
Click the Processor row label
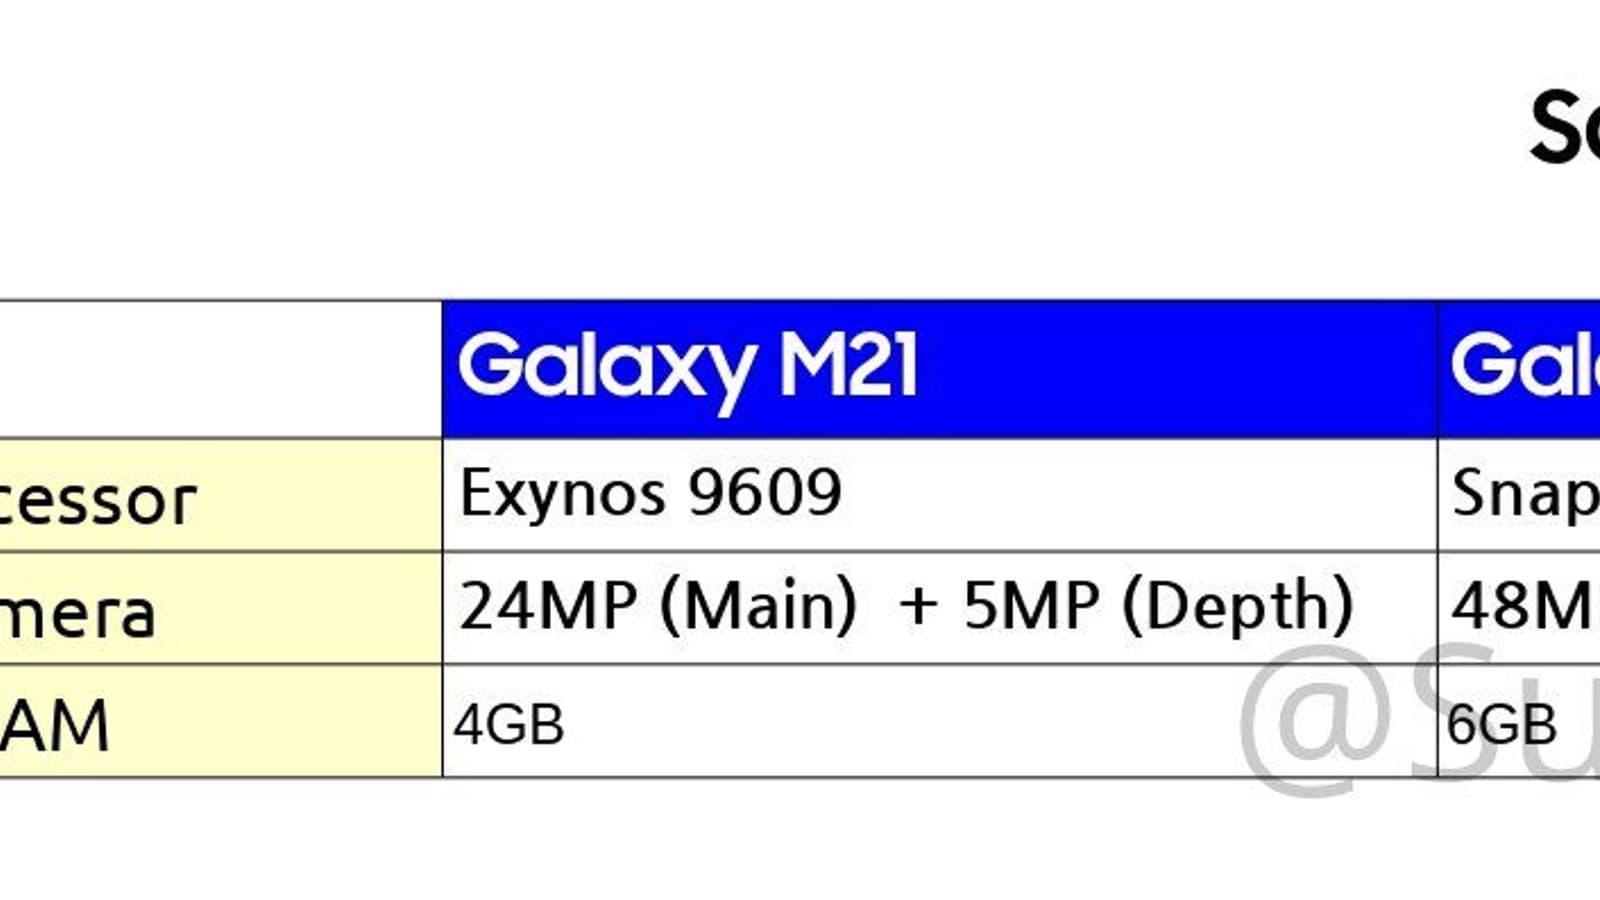click(x=98, y=498)
